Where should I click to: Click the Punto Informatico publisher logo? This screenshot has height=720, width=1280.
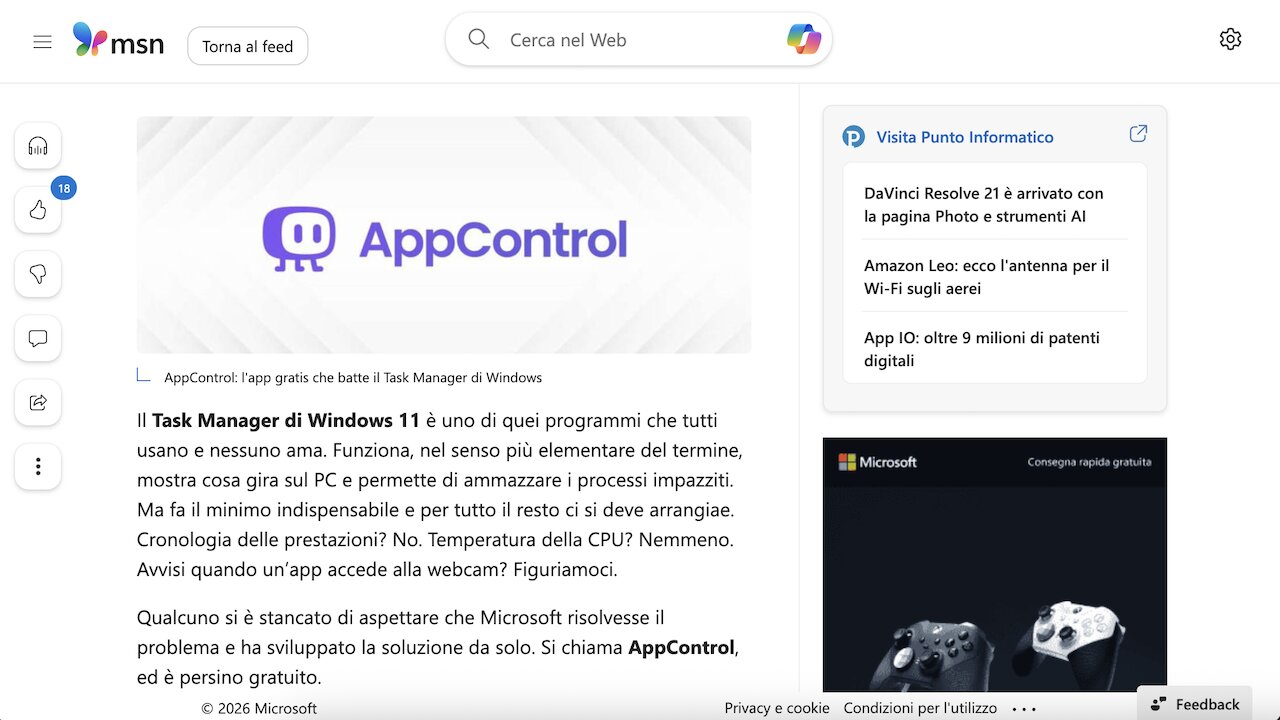click(x=853, y=137)
